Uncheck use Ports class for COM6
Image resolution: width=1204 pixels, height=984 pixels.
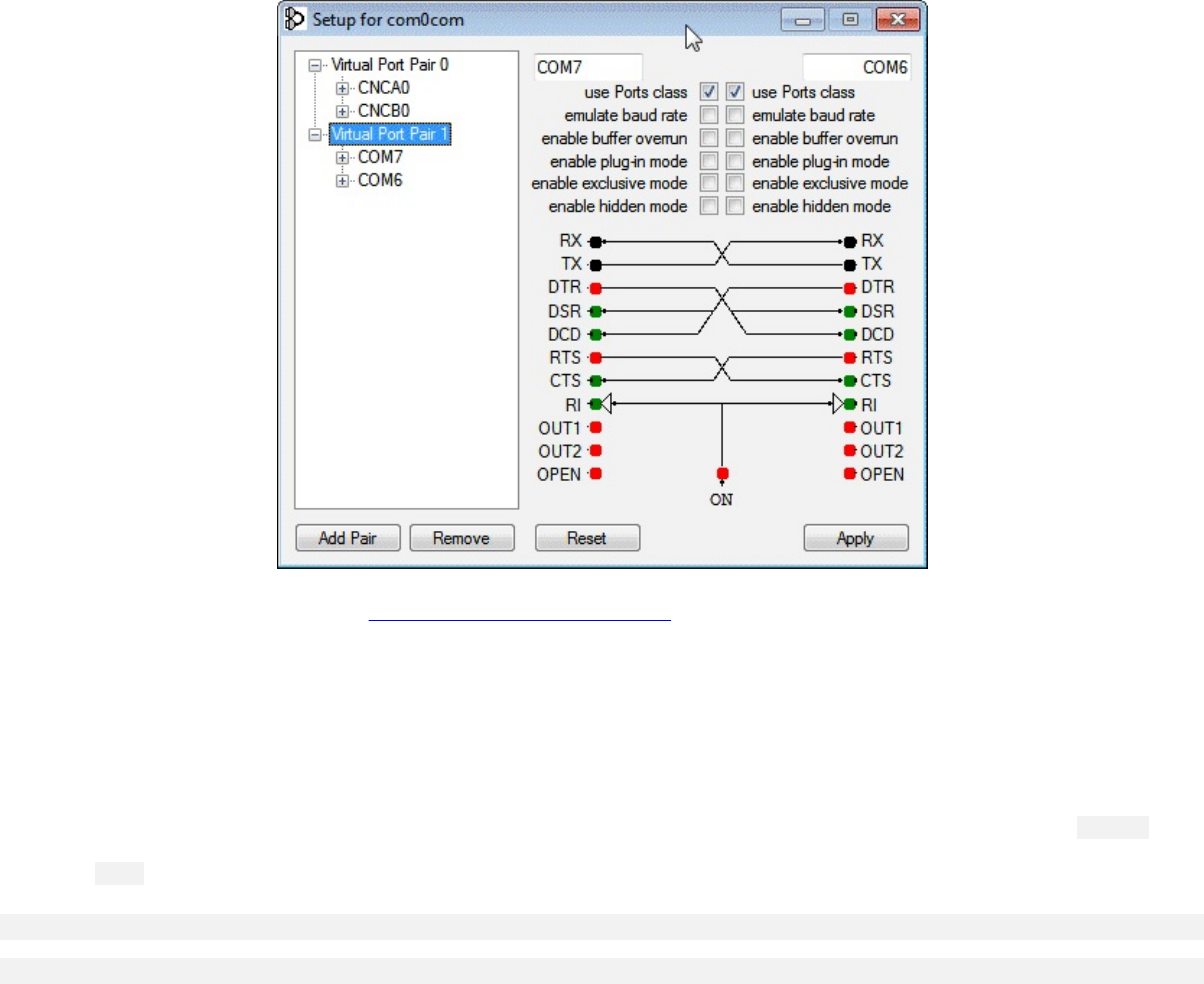tap(735, 92)
